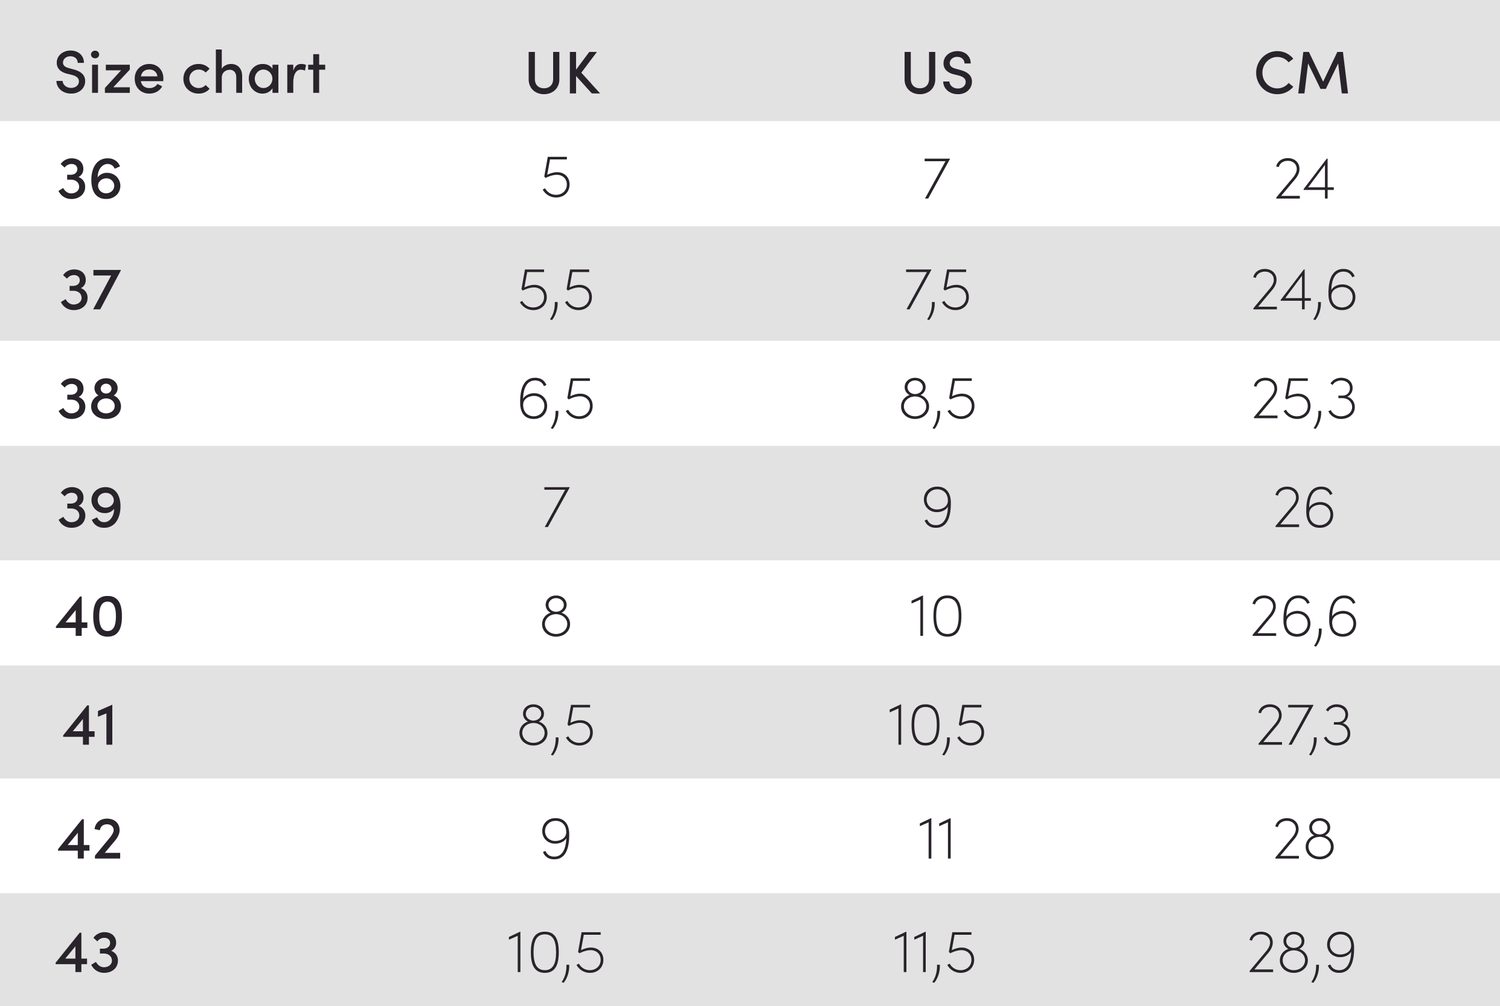Click CM value 24,6 for size 37
Image resolution: width=1500 pixels, height=1006 pixels.
(x=1304, y=290)
